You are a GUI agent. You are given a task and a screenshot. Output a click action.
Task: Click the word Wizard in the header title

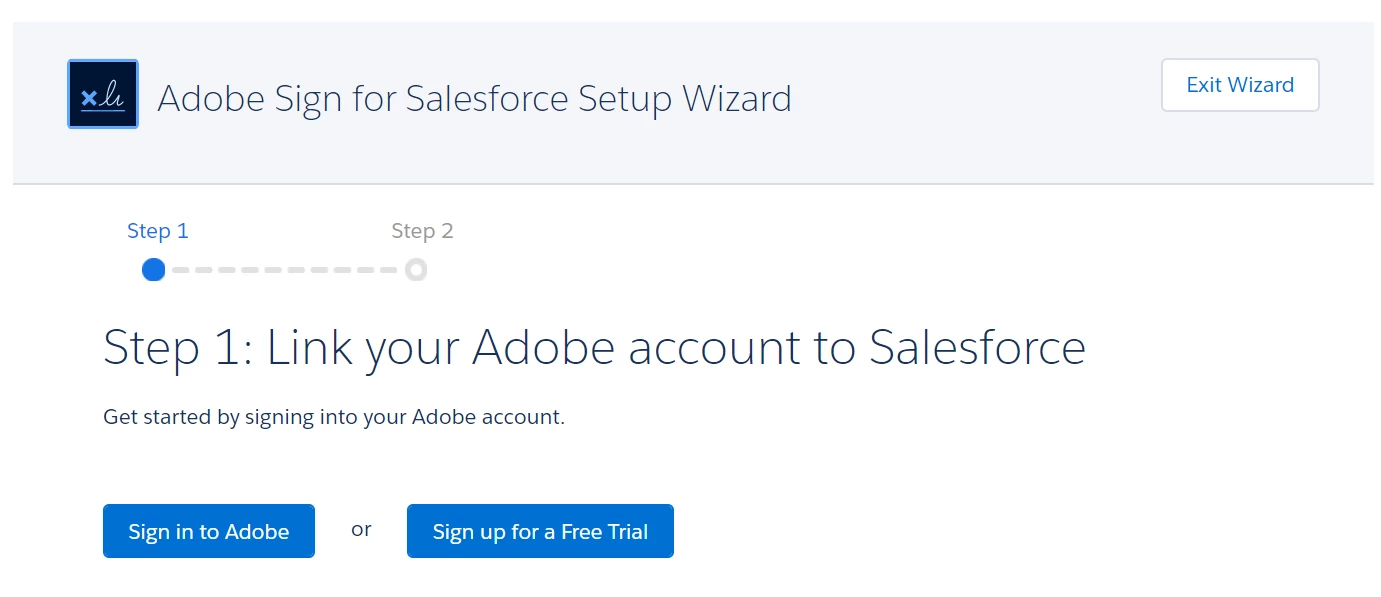[x=736, y=99]
